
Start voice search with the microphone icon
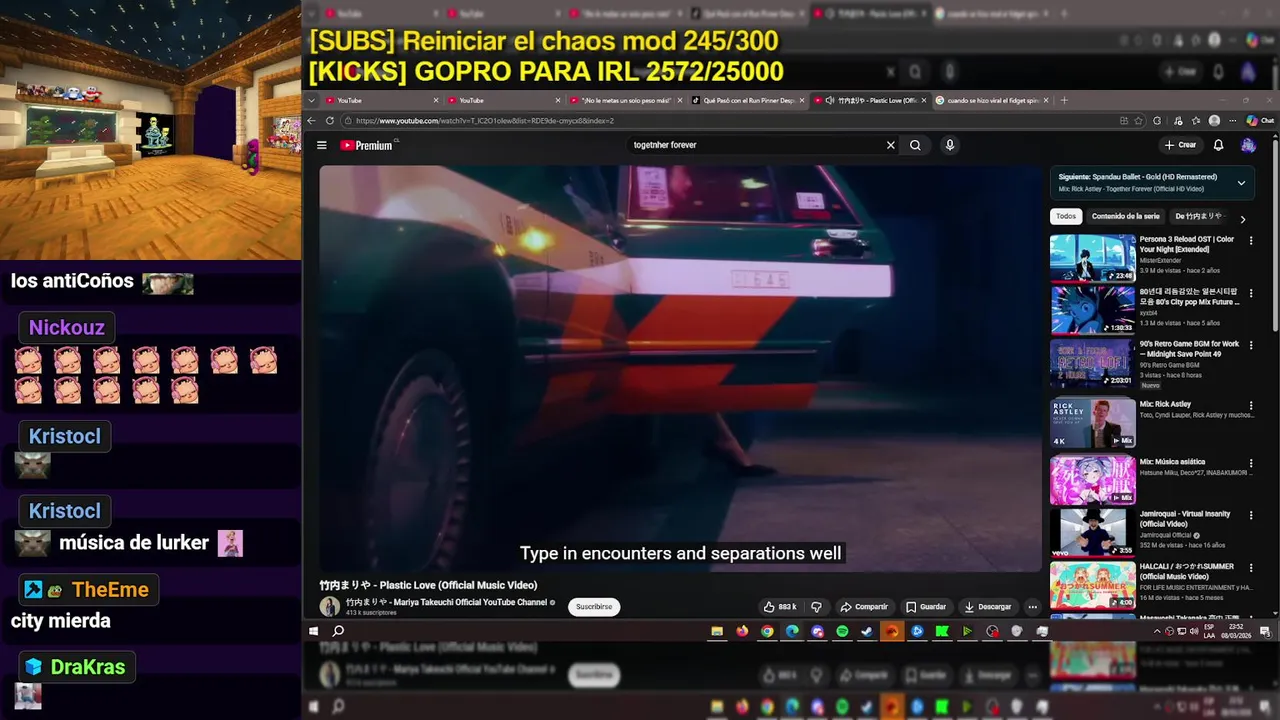point(949,145)
